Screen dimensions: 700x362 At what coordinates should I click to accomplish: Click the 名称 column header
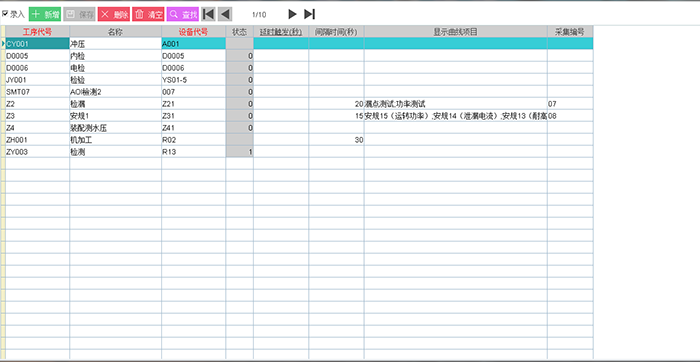116,32
